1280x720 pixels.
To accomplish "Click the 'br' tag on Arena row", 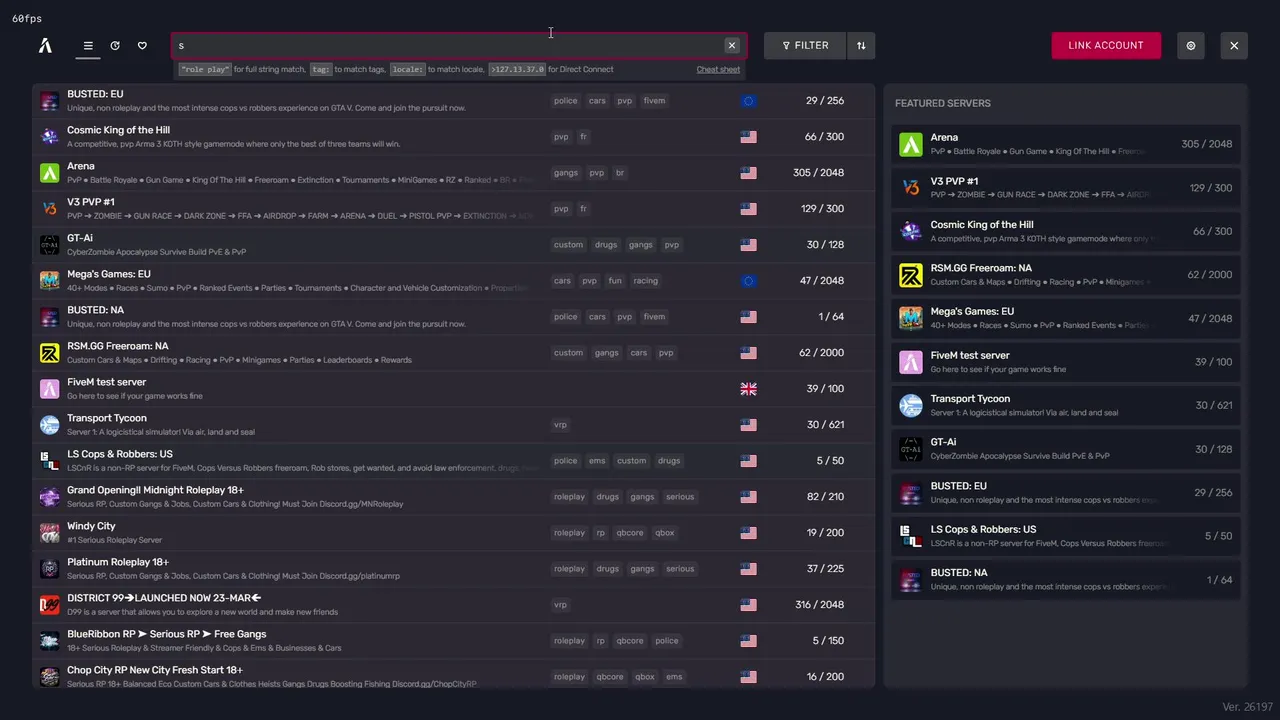I will point(620,173).
